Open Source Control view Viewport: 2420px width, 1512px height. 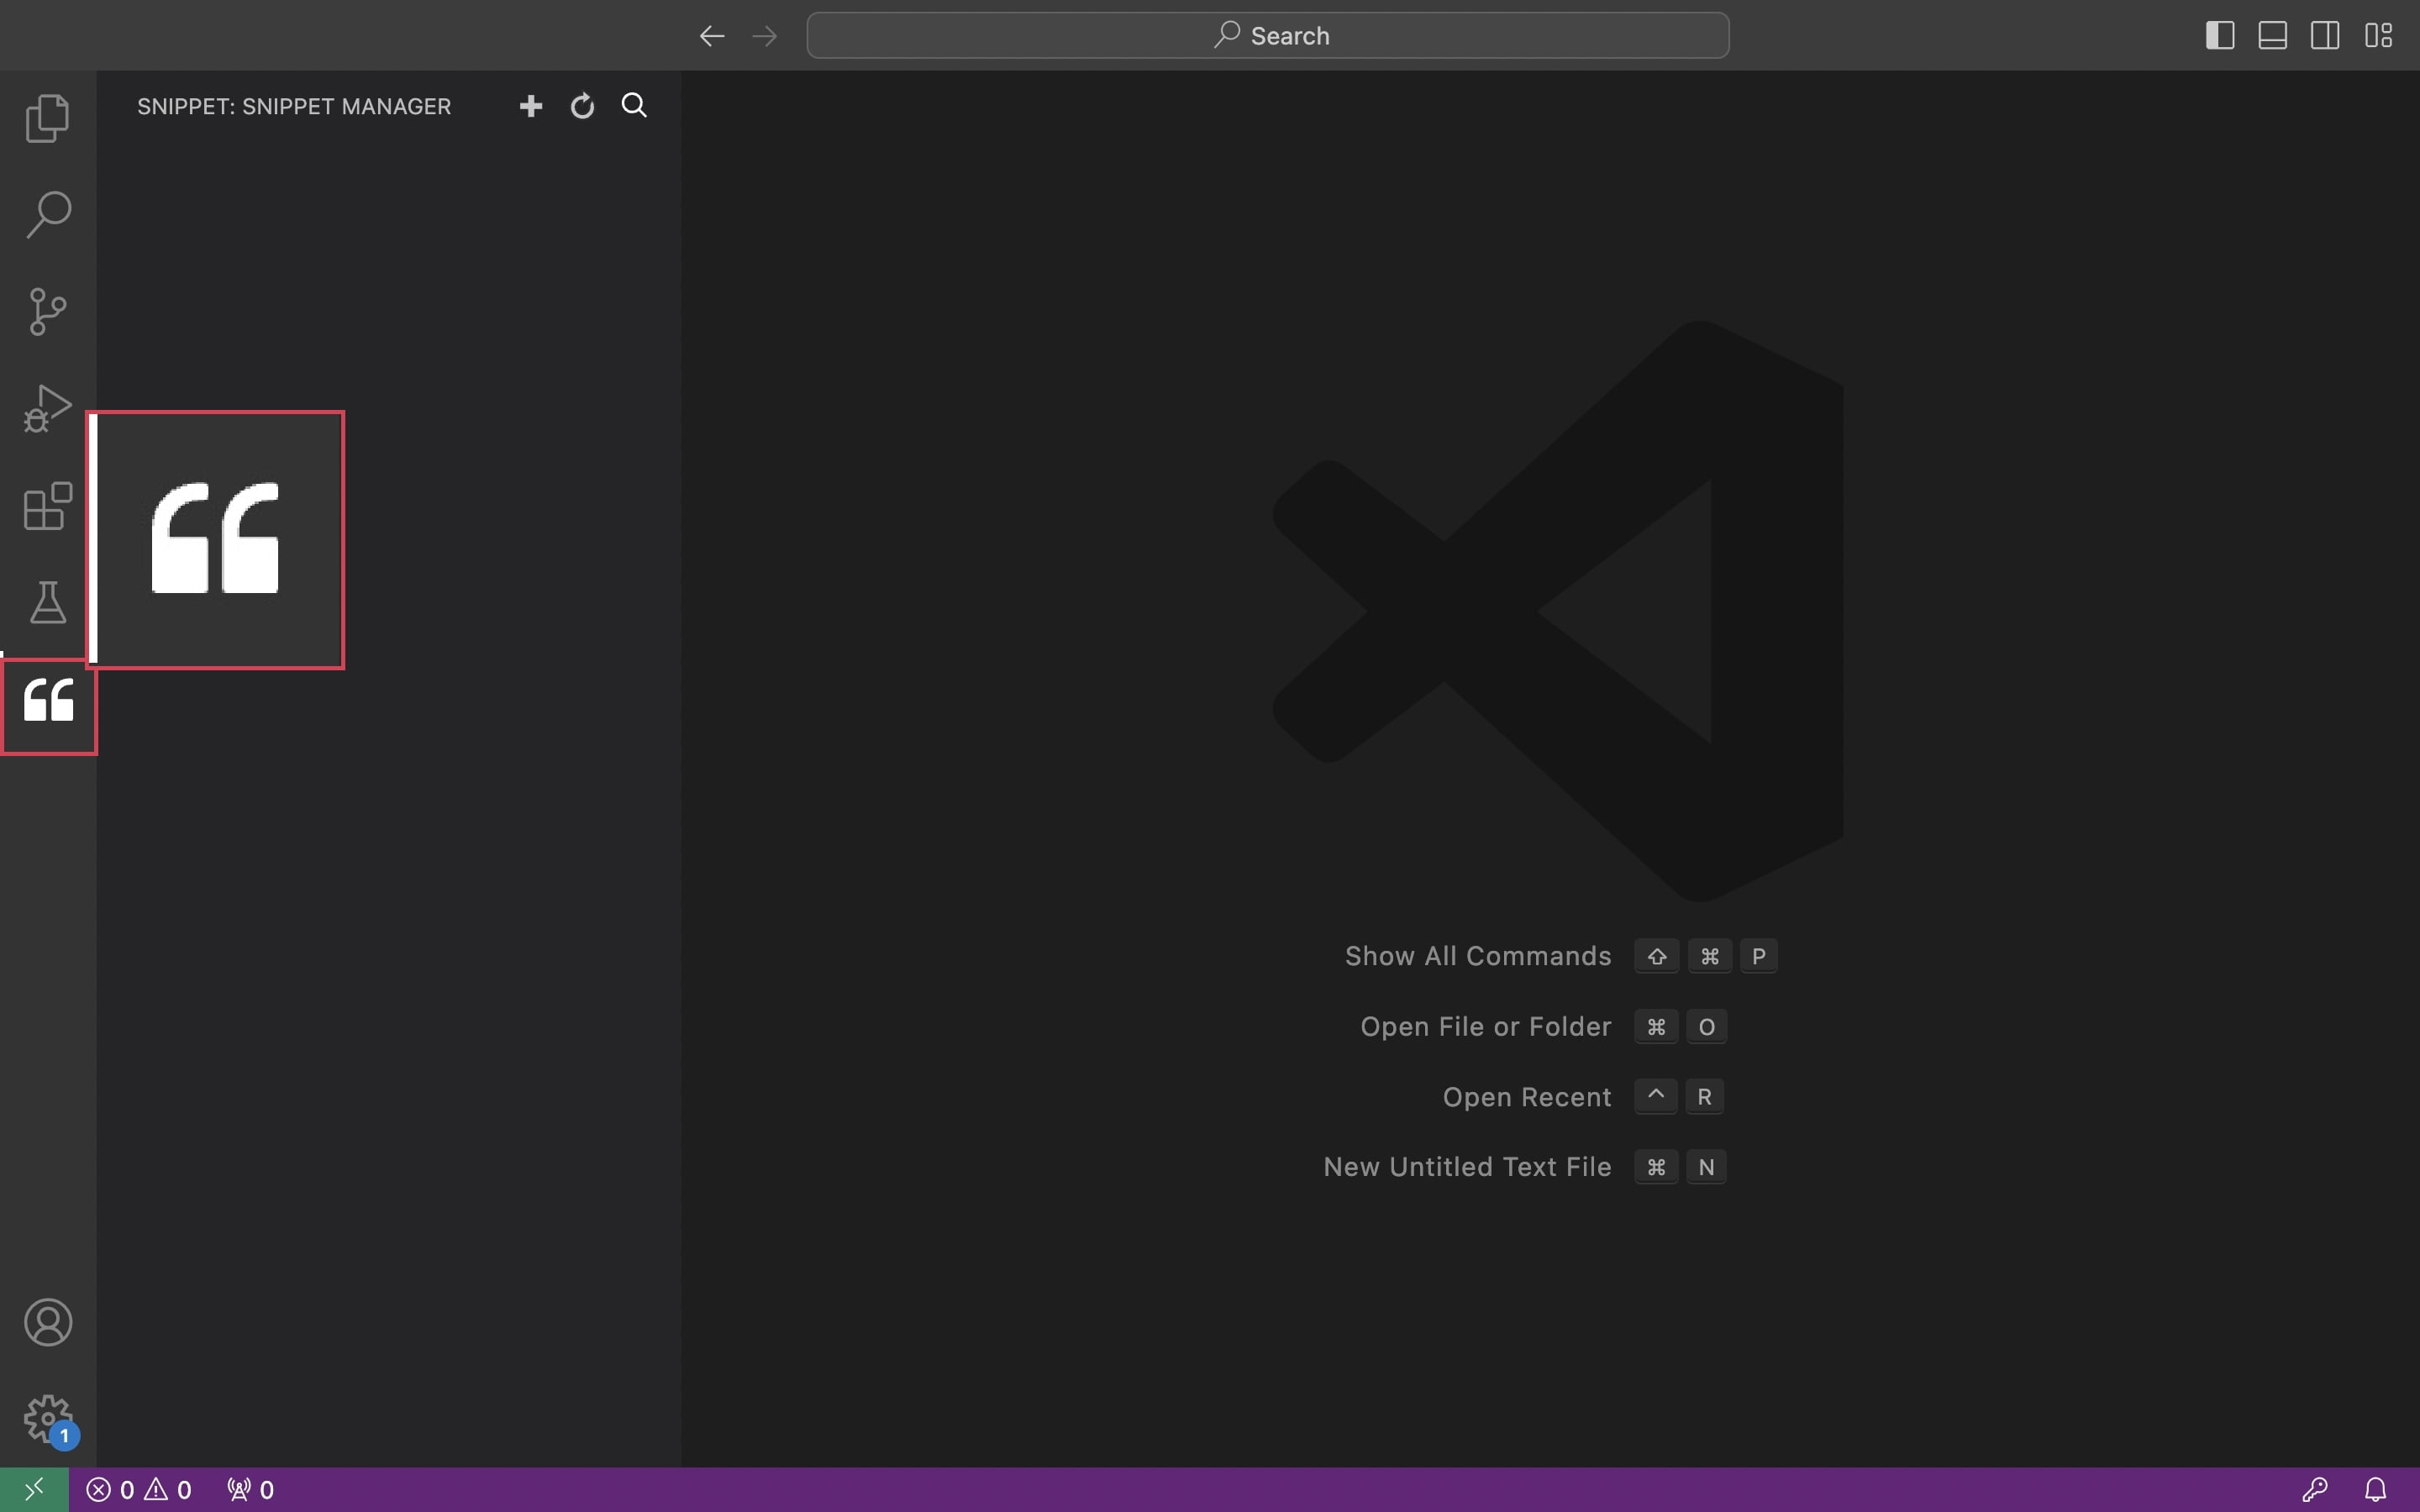tap(48, 311)
